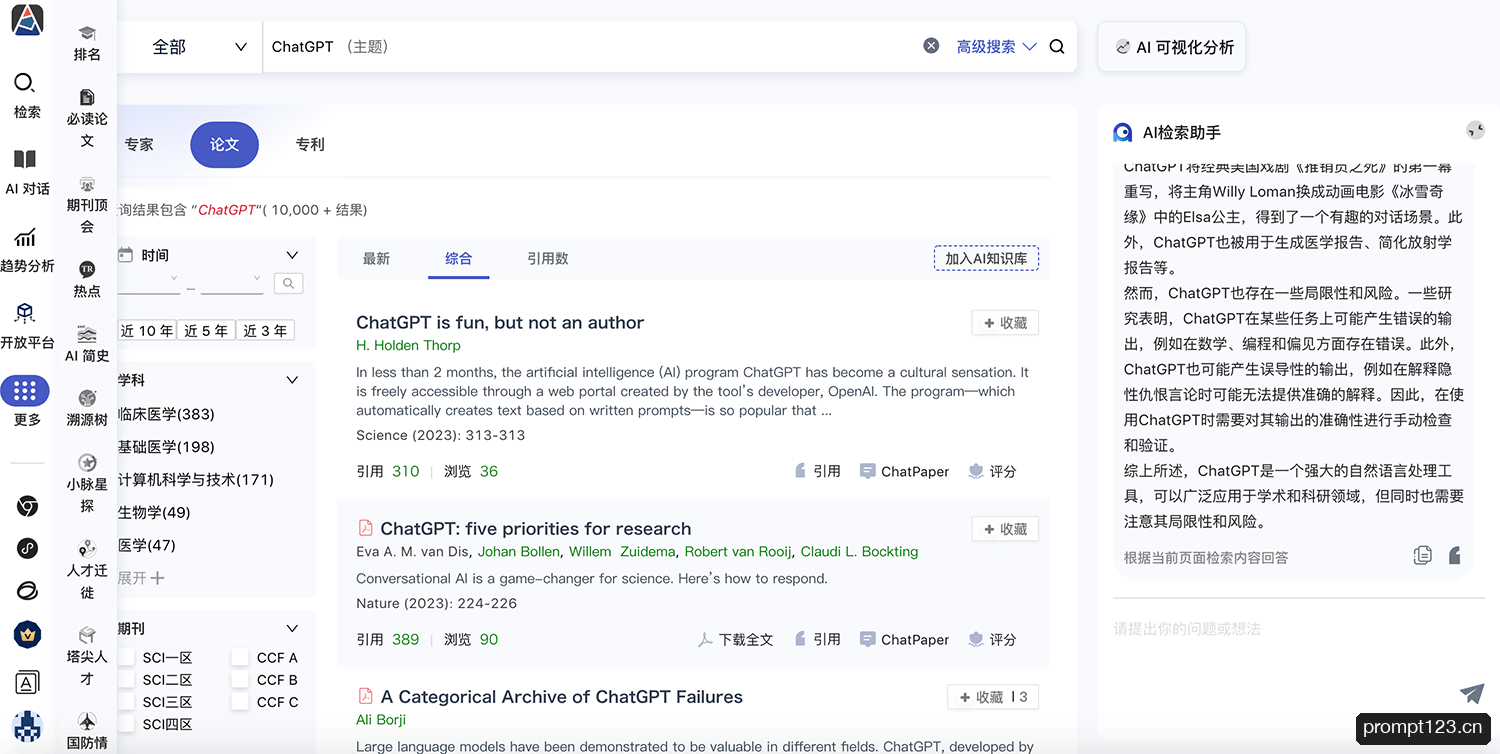Check the CCF B checkbox
The width and height of the screenshot is (1500, 754).
click(x=239, y=680)
